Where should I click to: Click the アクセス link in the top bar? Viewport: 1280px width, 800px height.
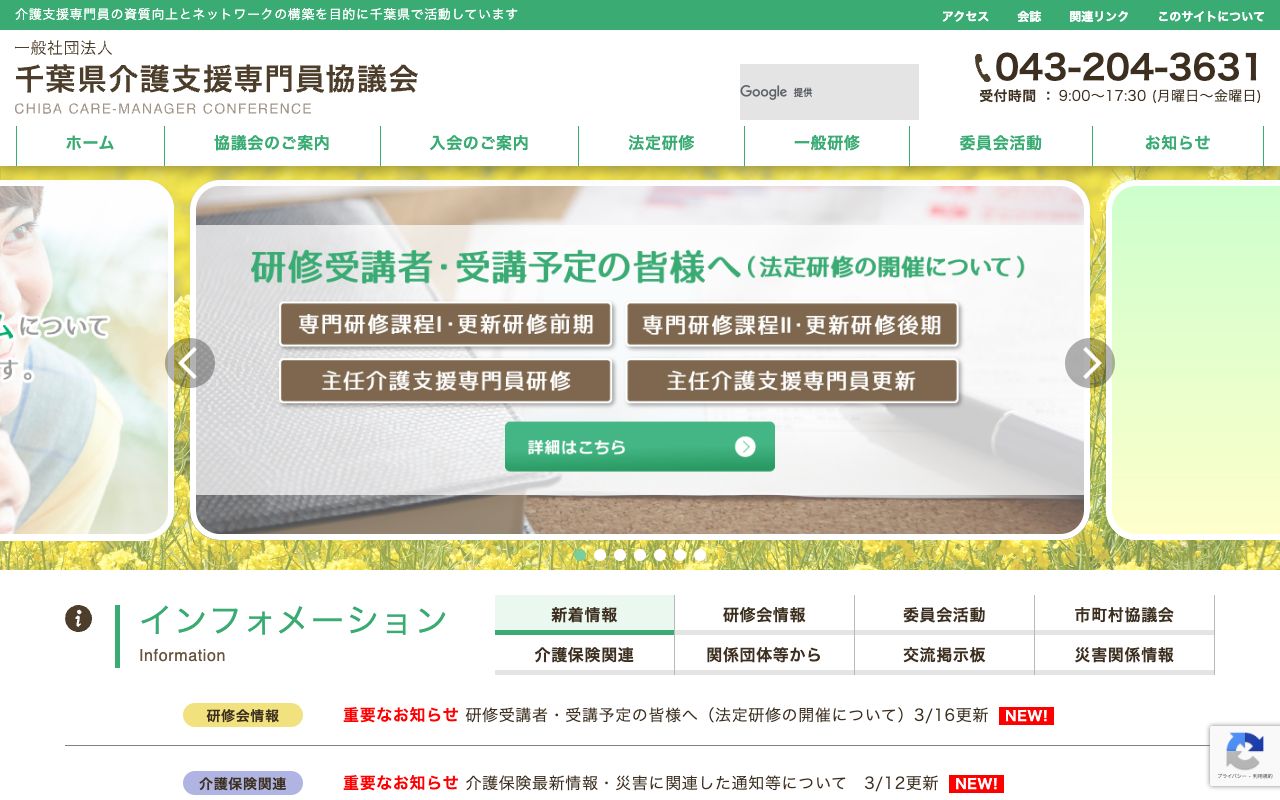click(x=964, y=16)
